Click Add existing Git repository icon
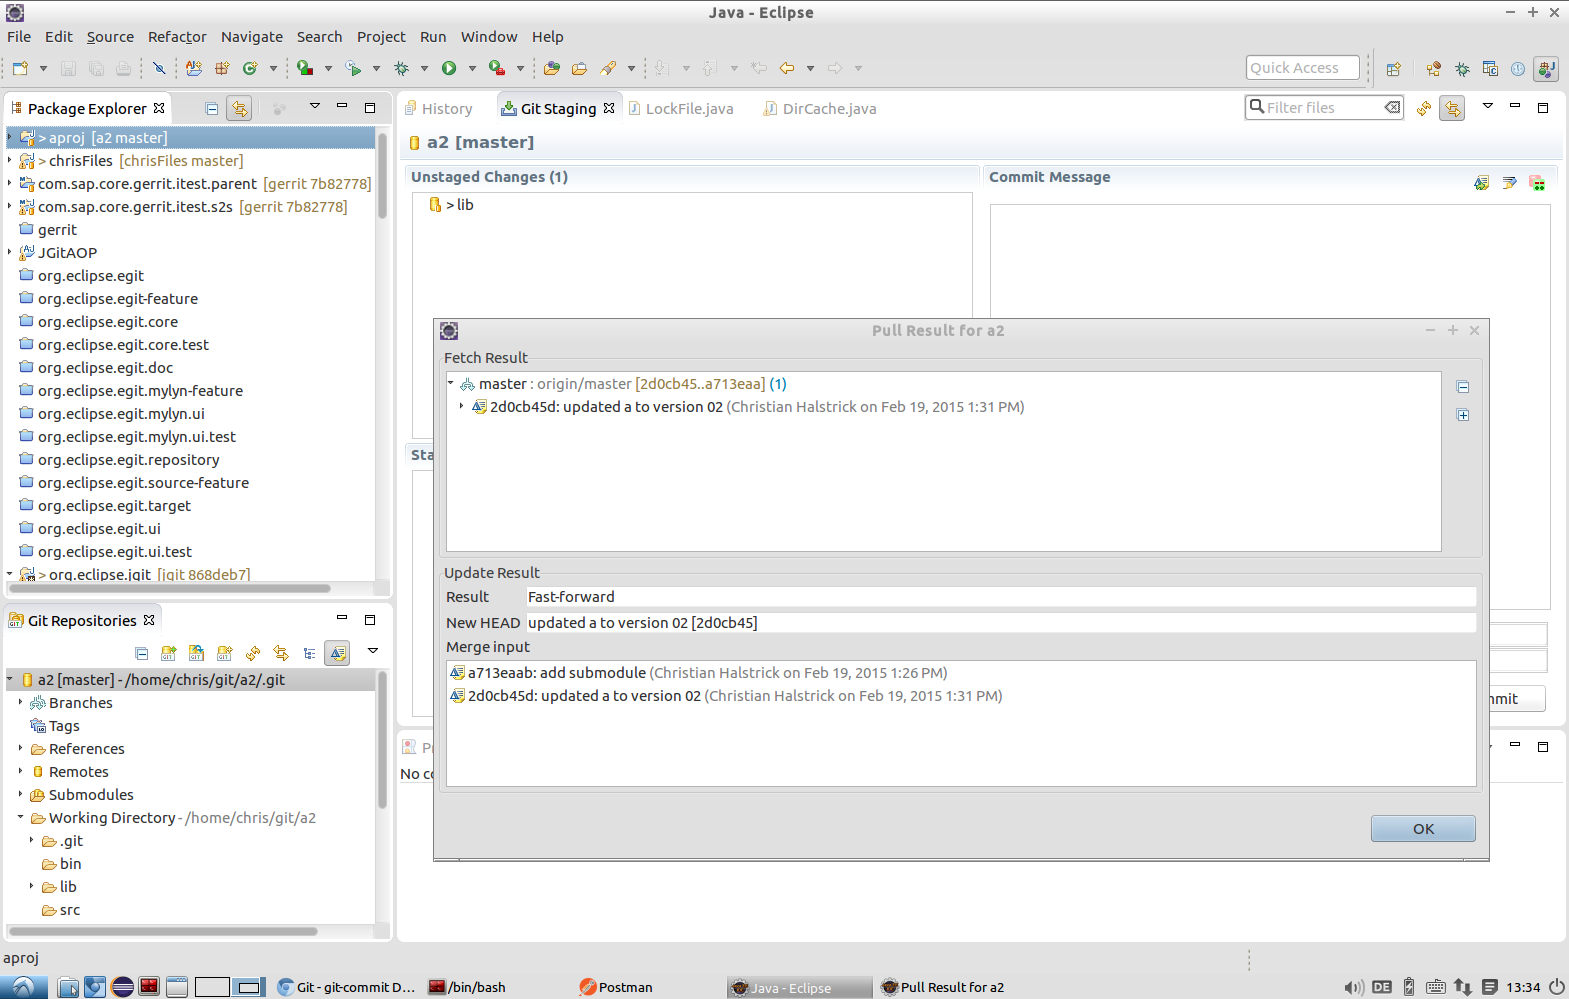The width and height of the screenshot is (1569, 999). (x=169, y=653)
